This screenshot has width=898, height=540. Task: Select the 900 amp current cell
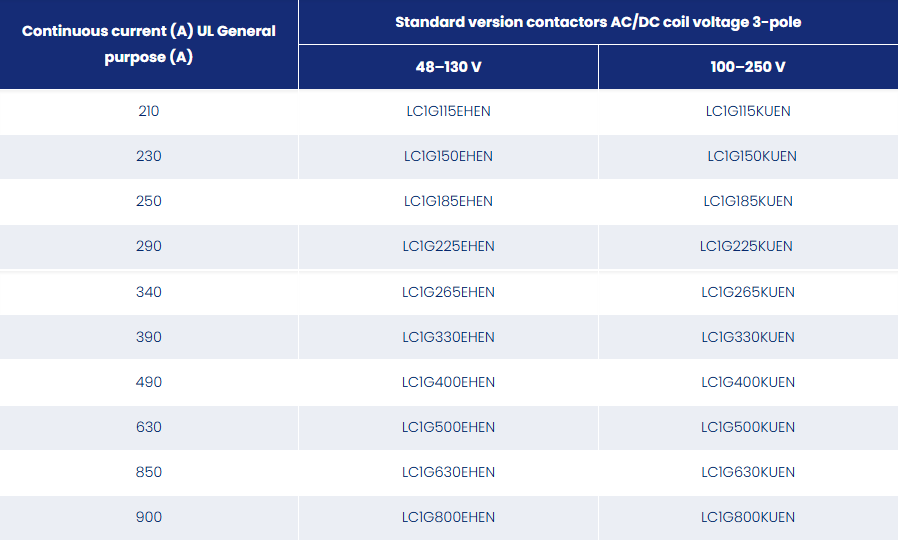149,517
